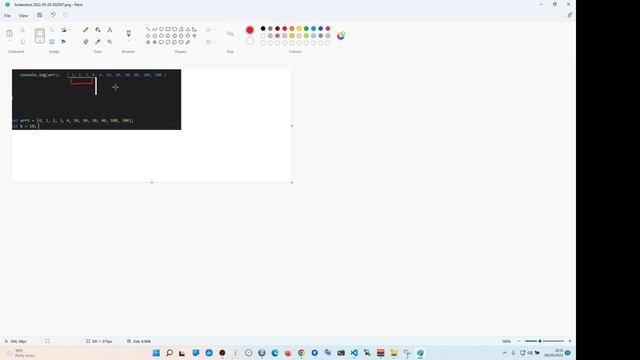Click the Crop image icon
Screen dimensions: 640x360
point(52,30)
